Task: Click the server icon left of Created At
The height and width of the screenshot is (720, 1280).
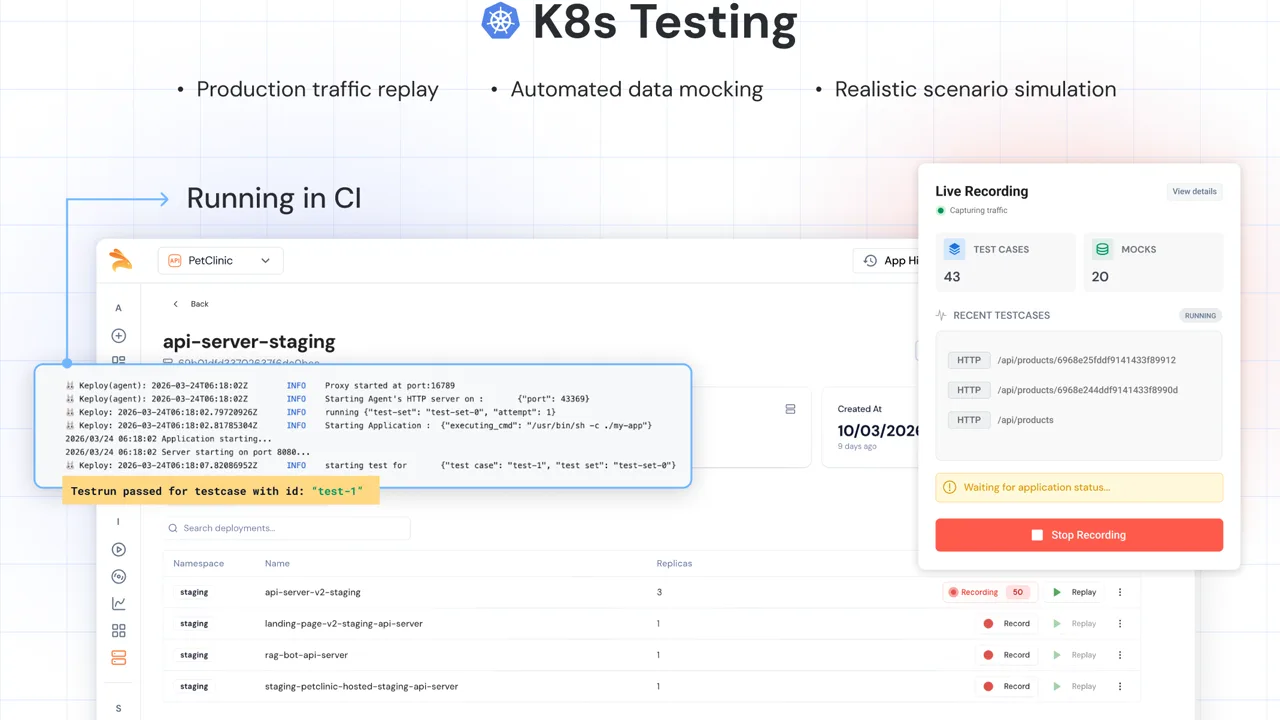Action: point(790,409)
